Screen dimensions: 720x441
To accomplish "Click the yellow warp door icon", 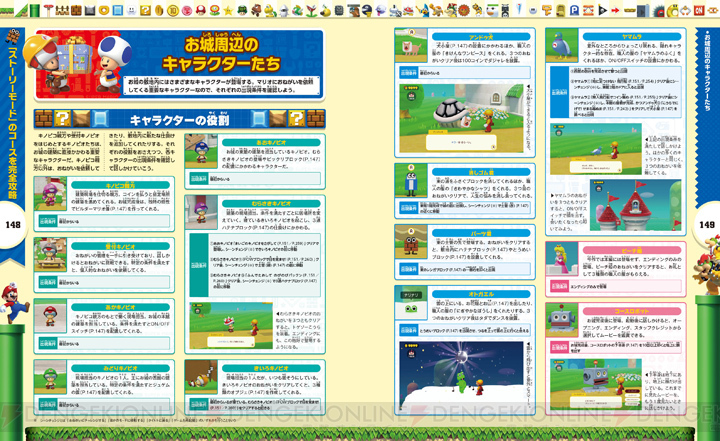I will (x=561, y=11).
